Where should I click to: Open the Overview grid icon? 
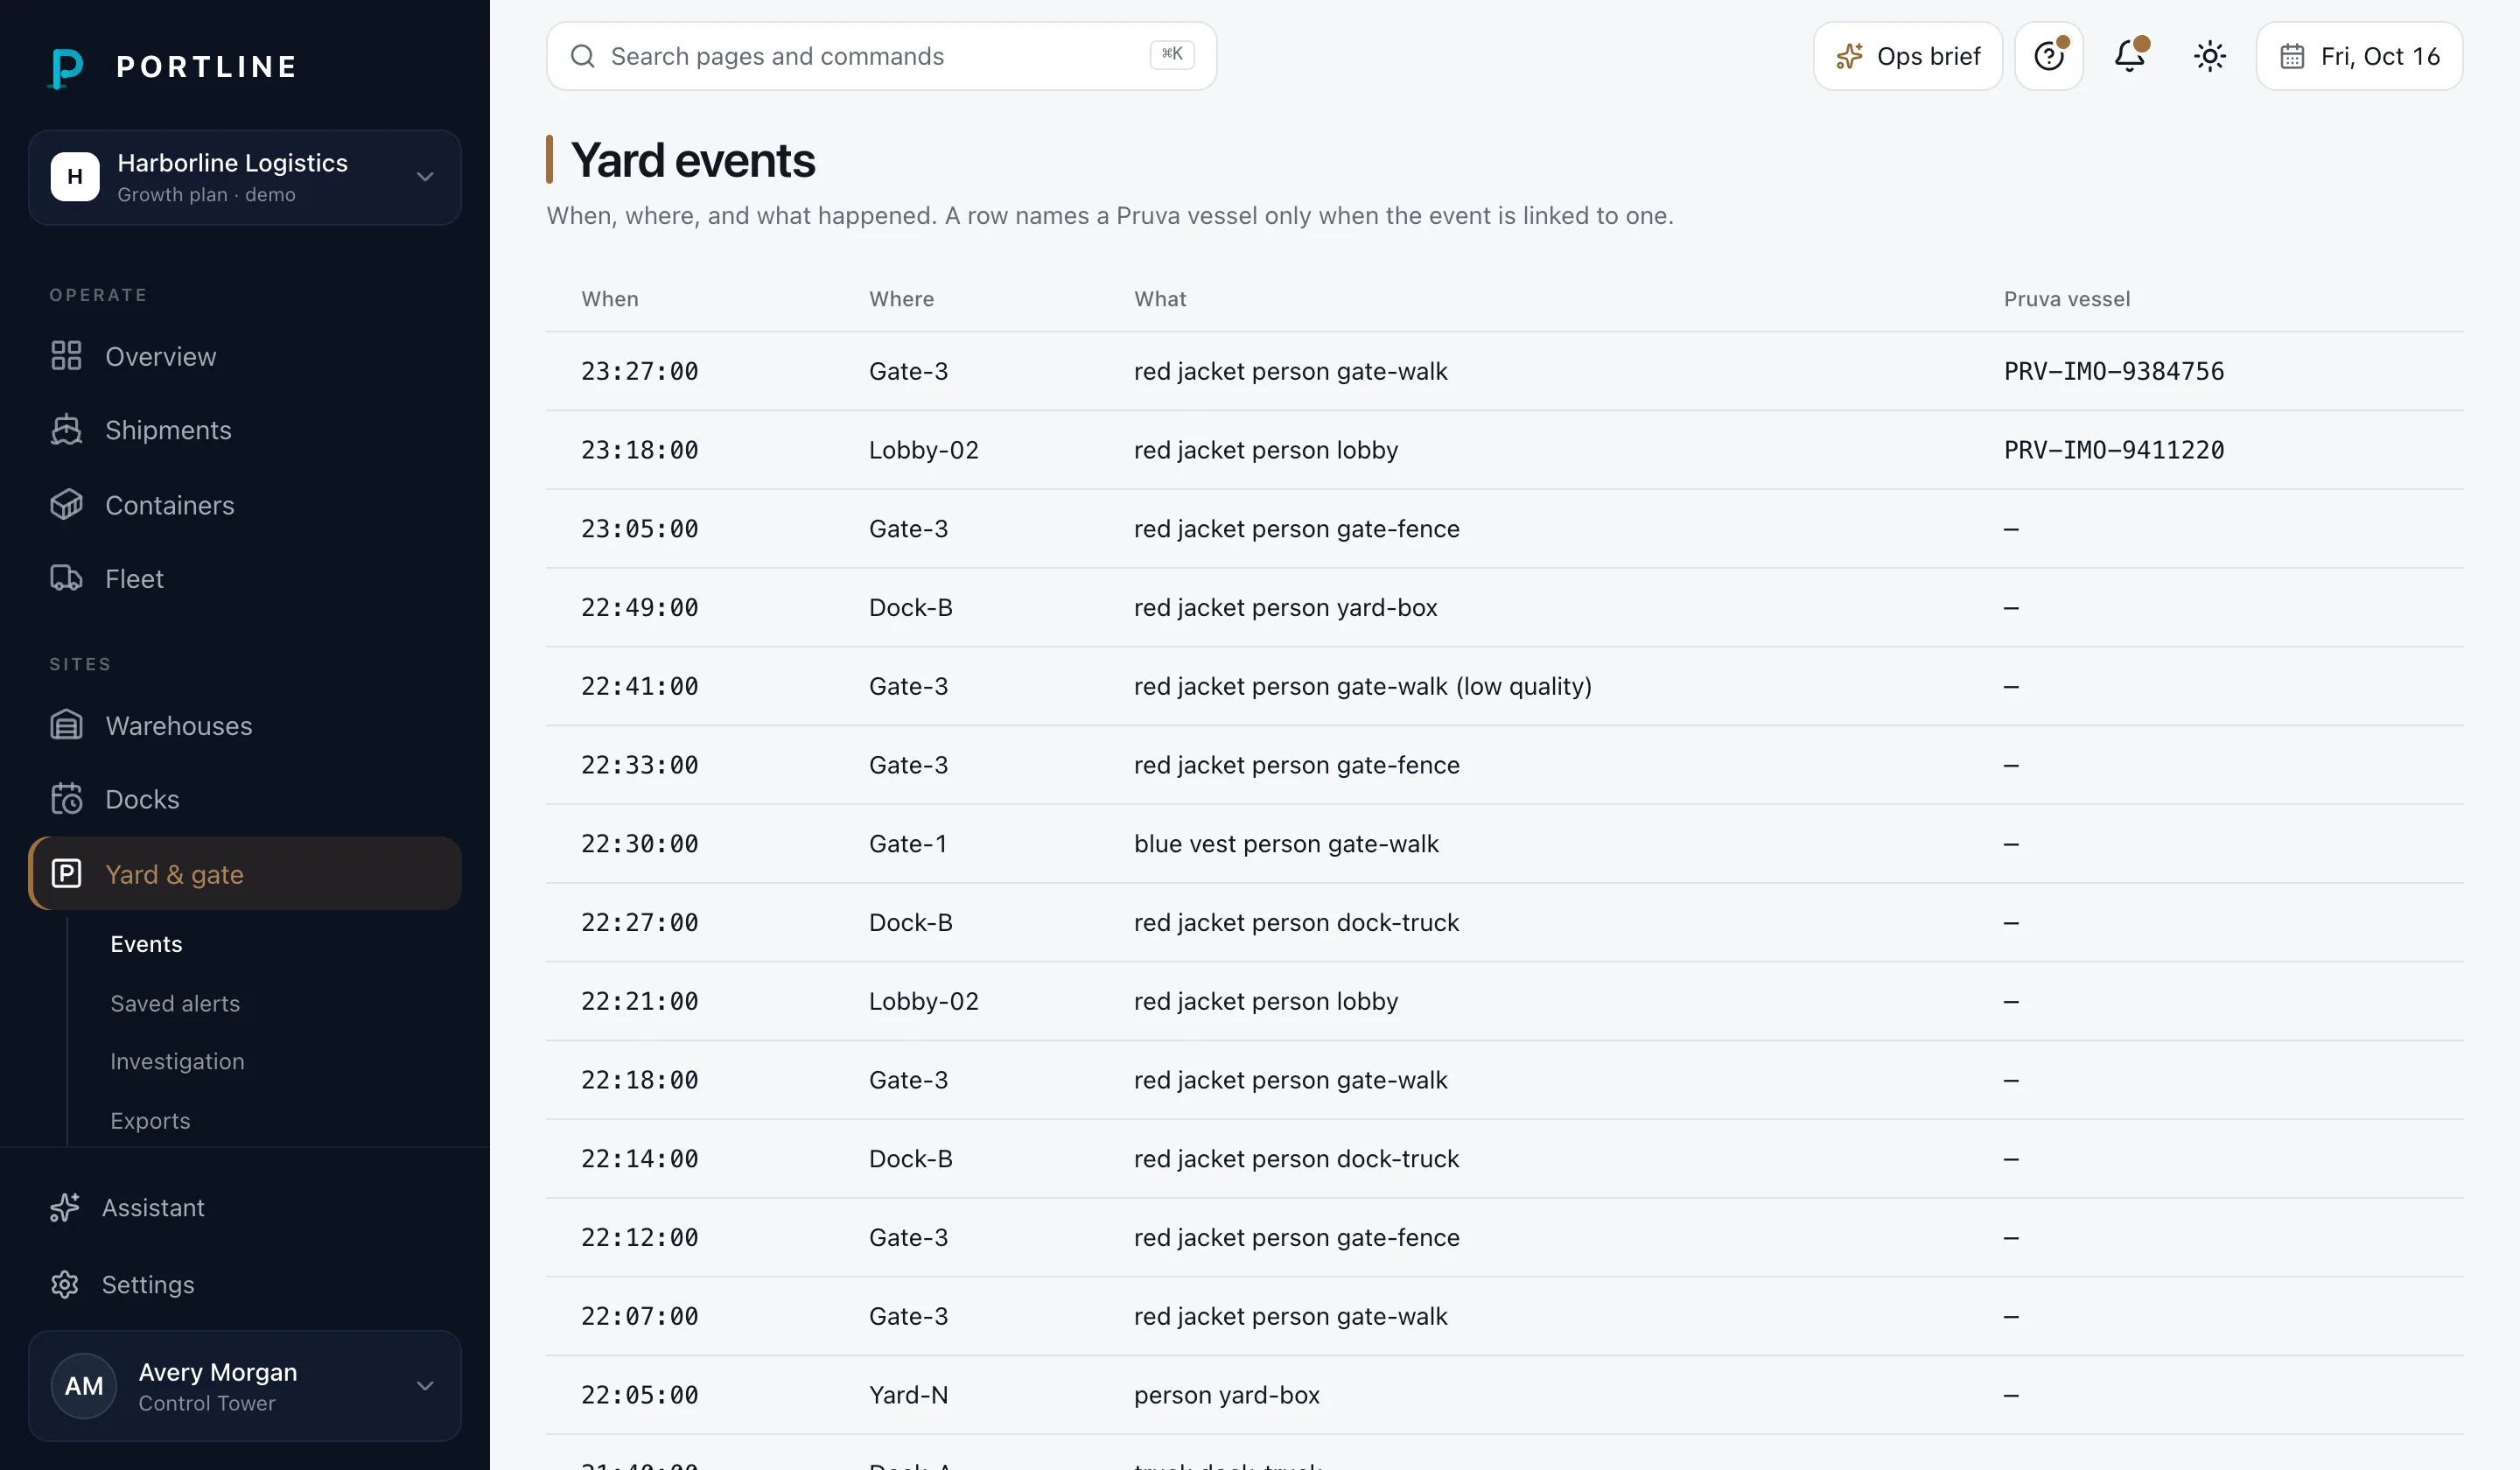(x=66, y=356)
